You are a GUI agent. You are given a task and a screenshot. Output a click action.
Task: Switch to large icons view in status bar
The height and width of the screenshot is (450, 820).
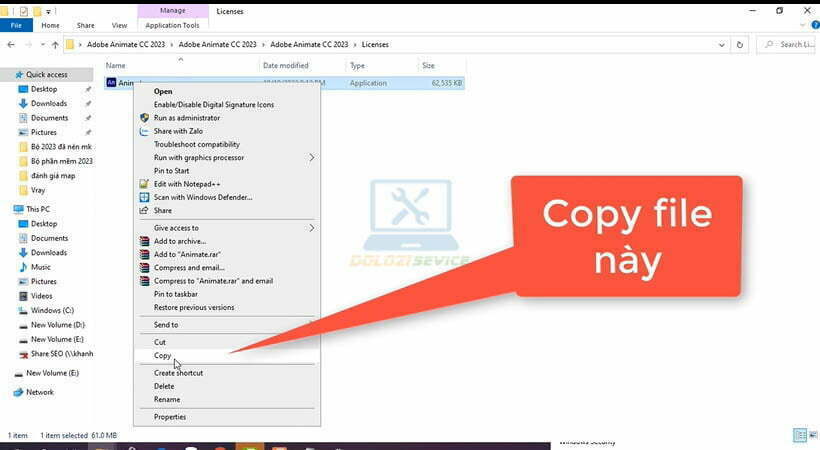pyautogui.click(x=811, y=436)
